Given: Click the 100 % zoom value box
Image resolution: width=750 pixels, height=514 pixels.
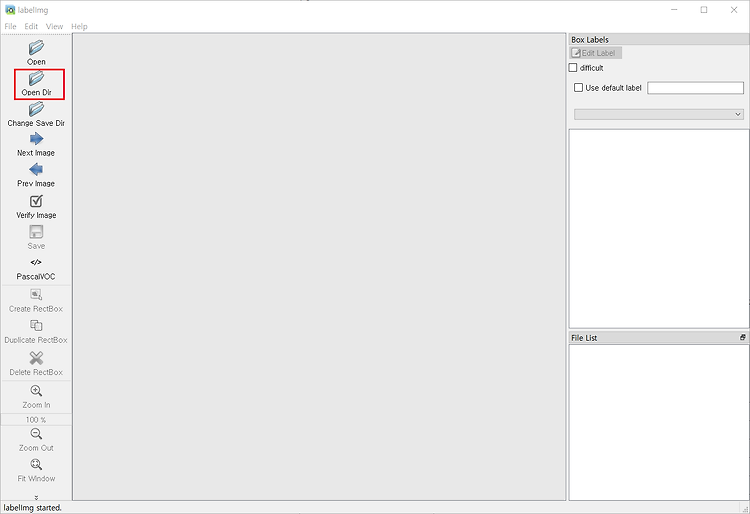Looking at the screenshot, I should coord(36,420).
